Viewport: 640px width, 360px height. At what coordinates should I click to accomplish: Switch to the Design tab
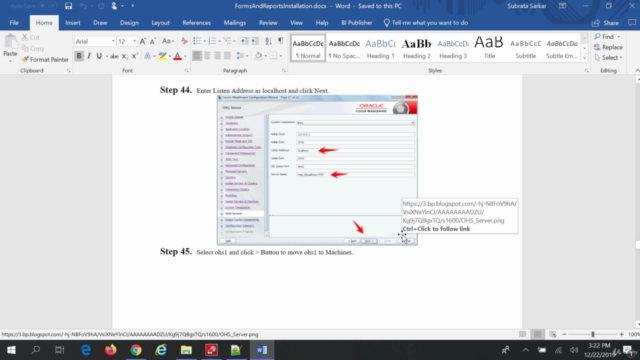coord(129,23)
